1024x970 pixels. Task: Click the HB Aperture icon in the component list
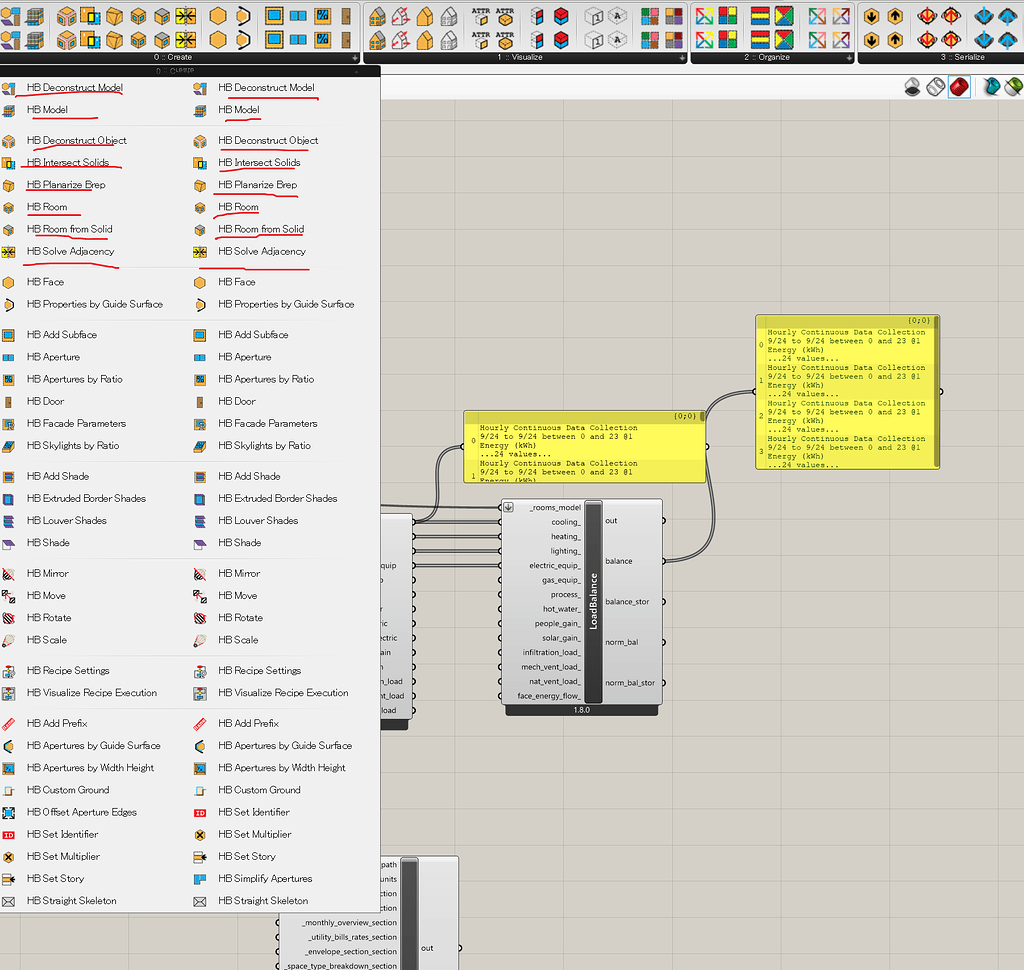click(9, 357)
